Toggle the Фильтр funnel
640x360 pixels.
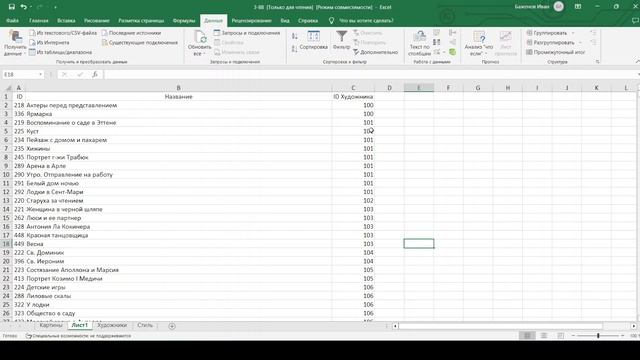point(341,40)
